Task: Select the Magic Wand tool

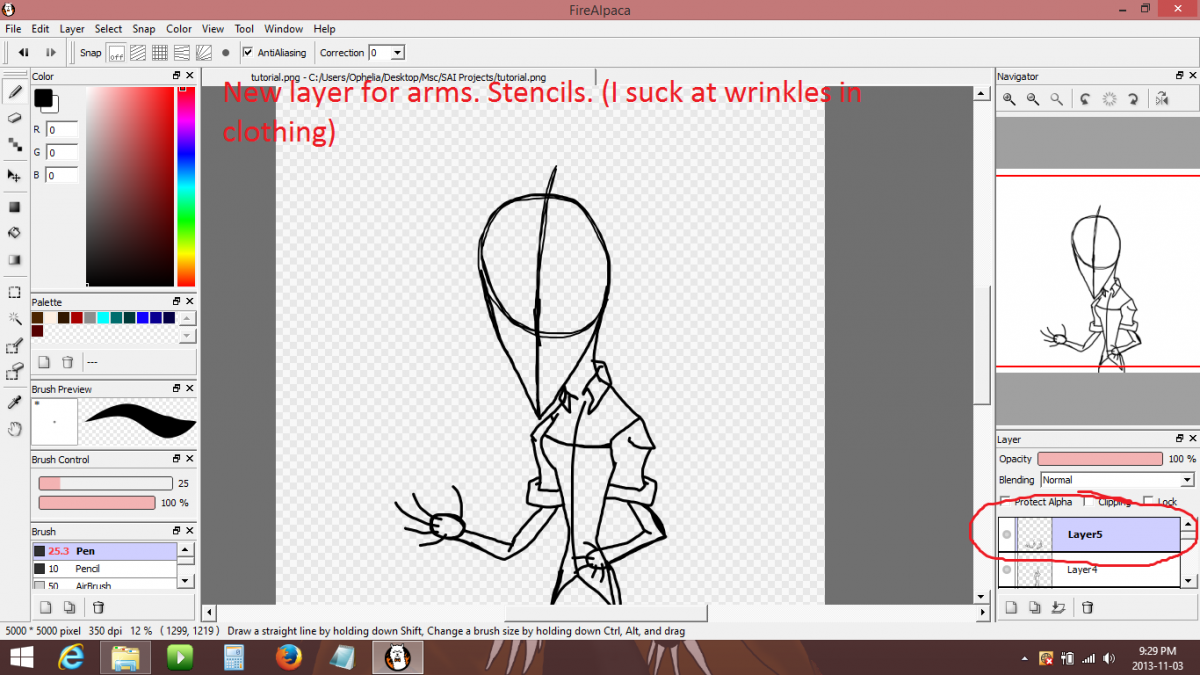Action: [15, 319]
